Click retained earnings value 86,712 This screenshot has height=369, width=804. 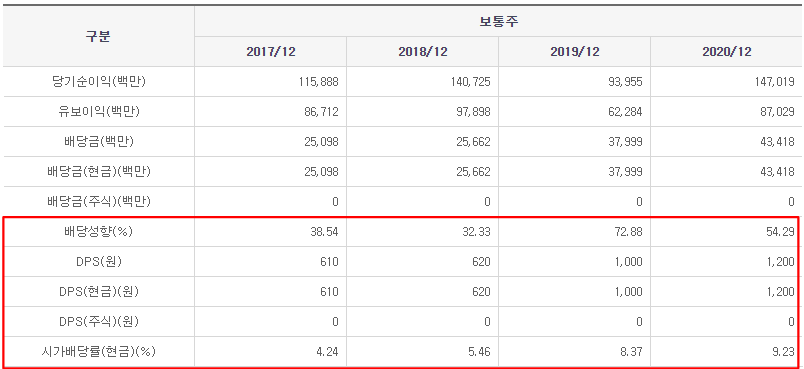tap(321, 112)
